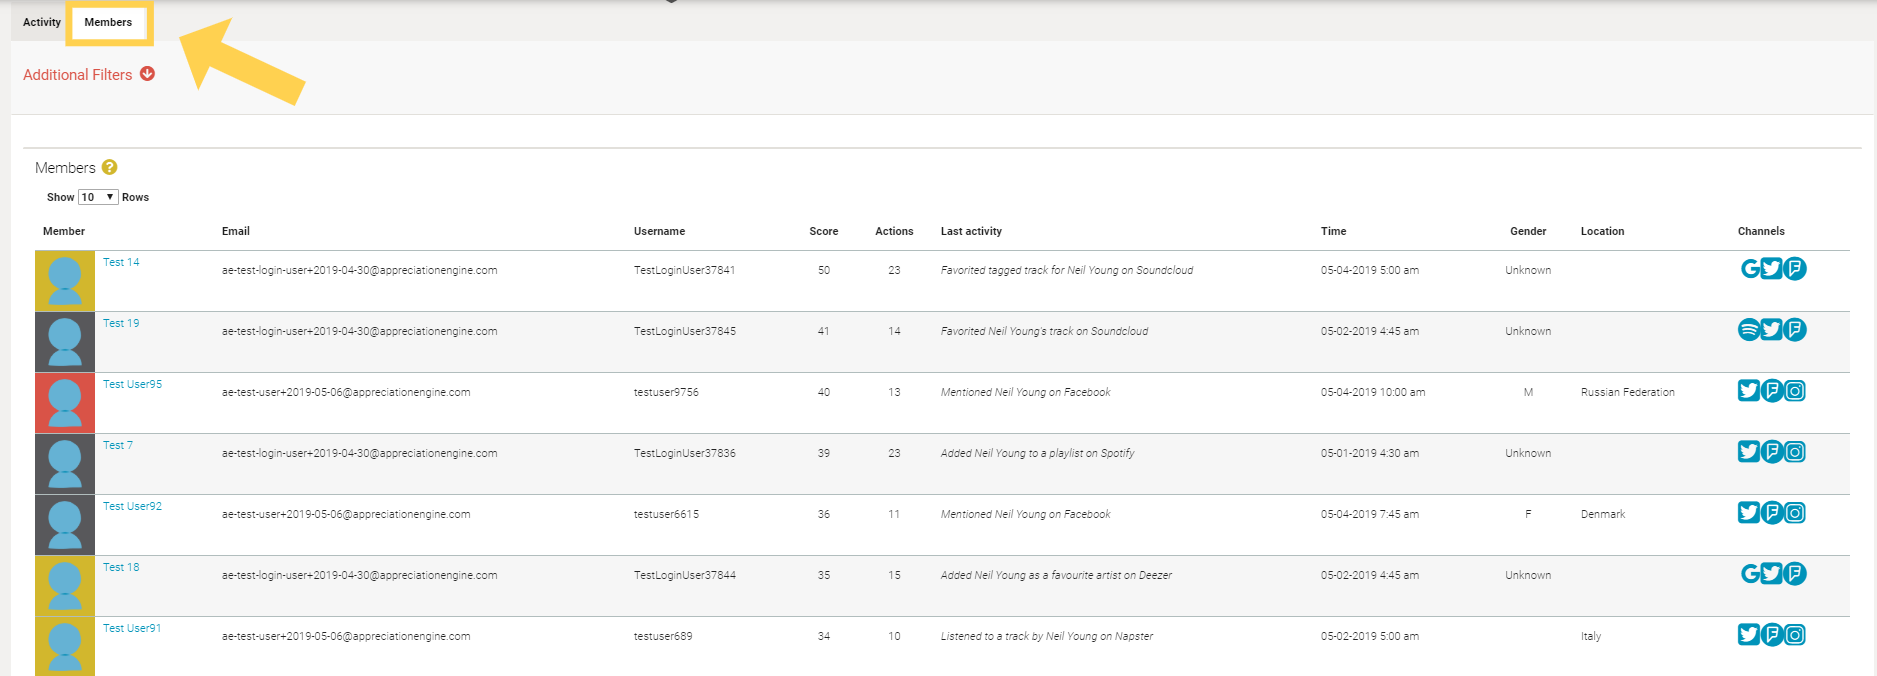Click Test 18's yellow avatar thumbnail

pos(65,586)
